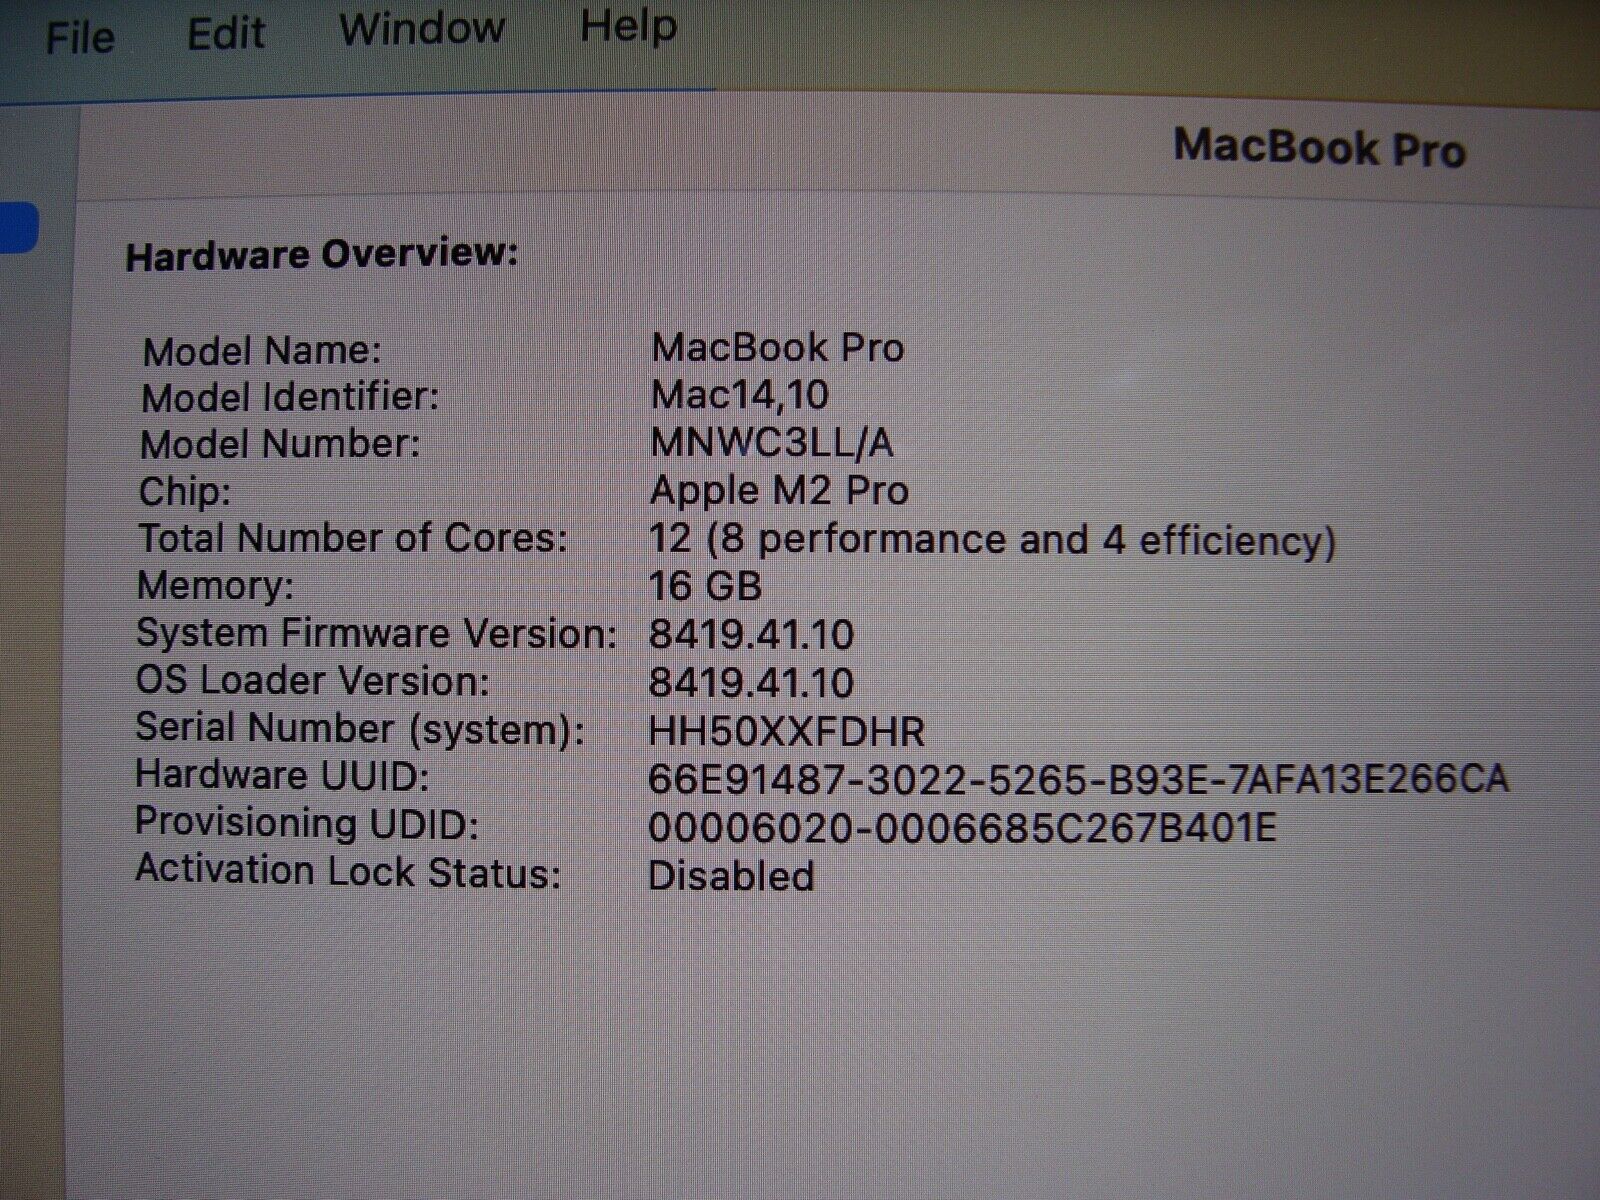
Task: Click the Total Number of Cores label
Action: tap(352, 539)
